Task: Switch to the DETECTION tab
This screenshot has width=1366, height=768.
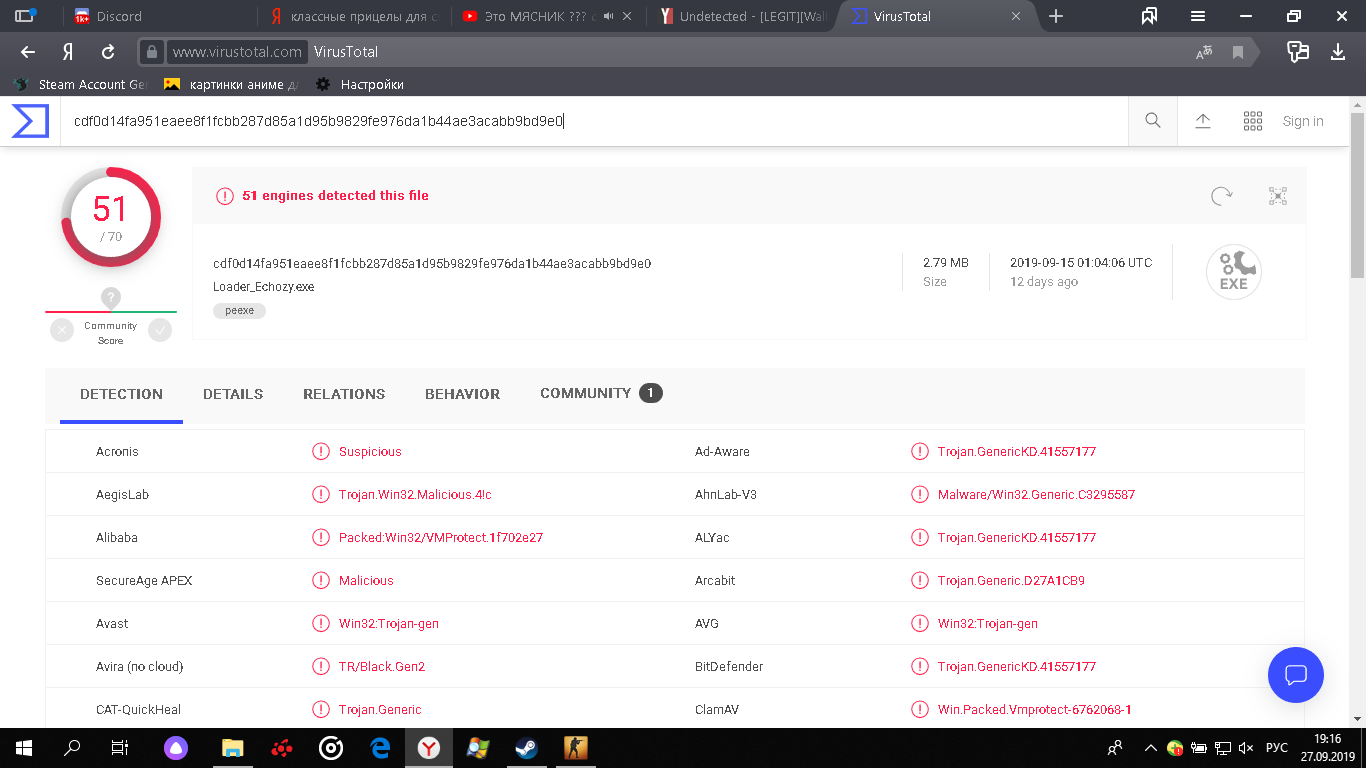Action: click(121, 394)
